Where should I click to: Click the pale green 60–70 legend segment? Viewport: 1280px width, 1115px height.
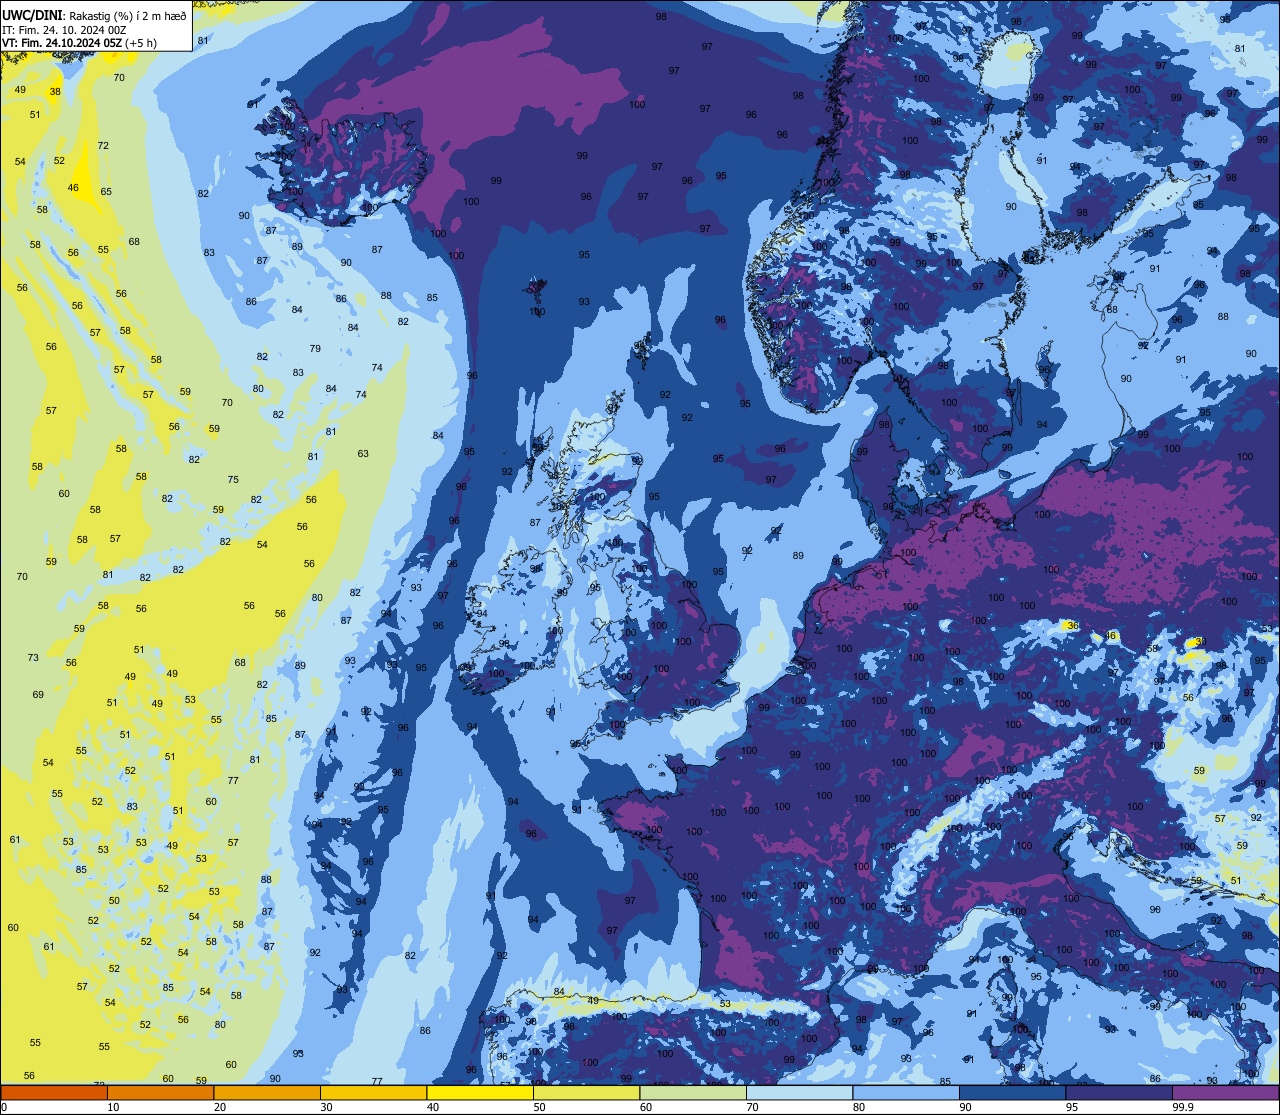coord(693,1092)
